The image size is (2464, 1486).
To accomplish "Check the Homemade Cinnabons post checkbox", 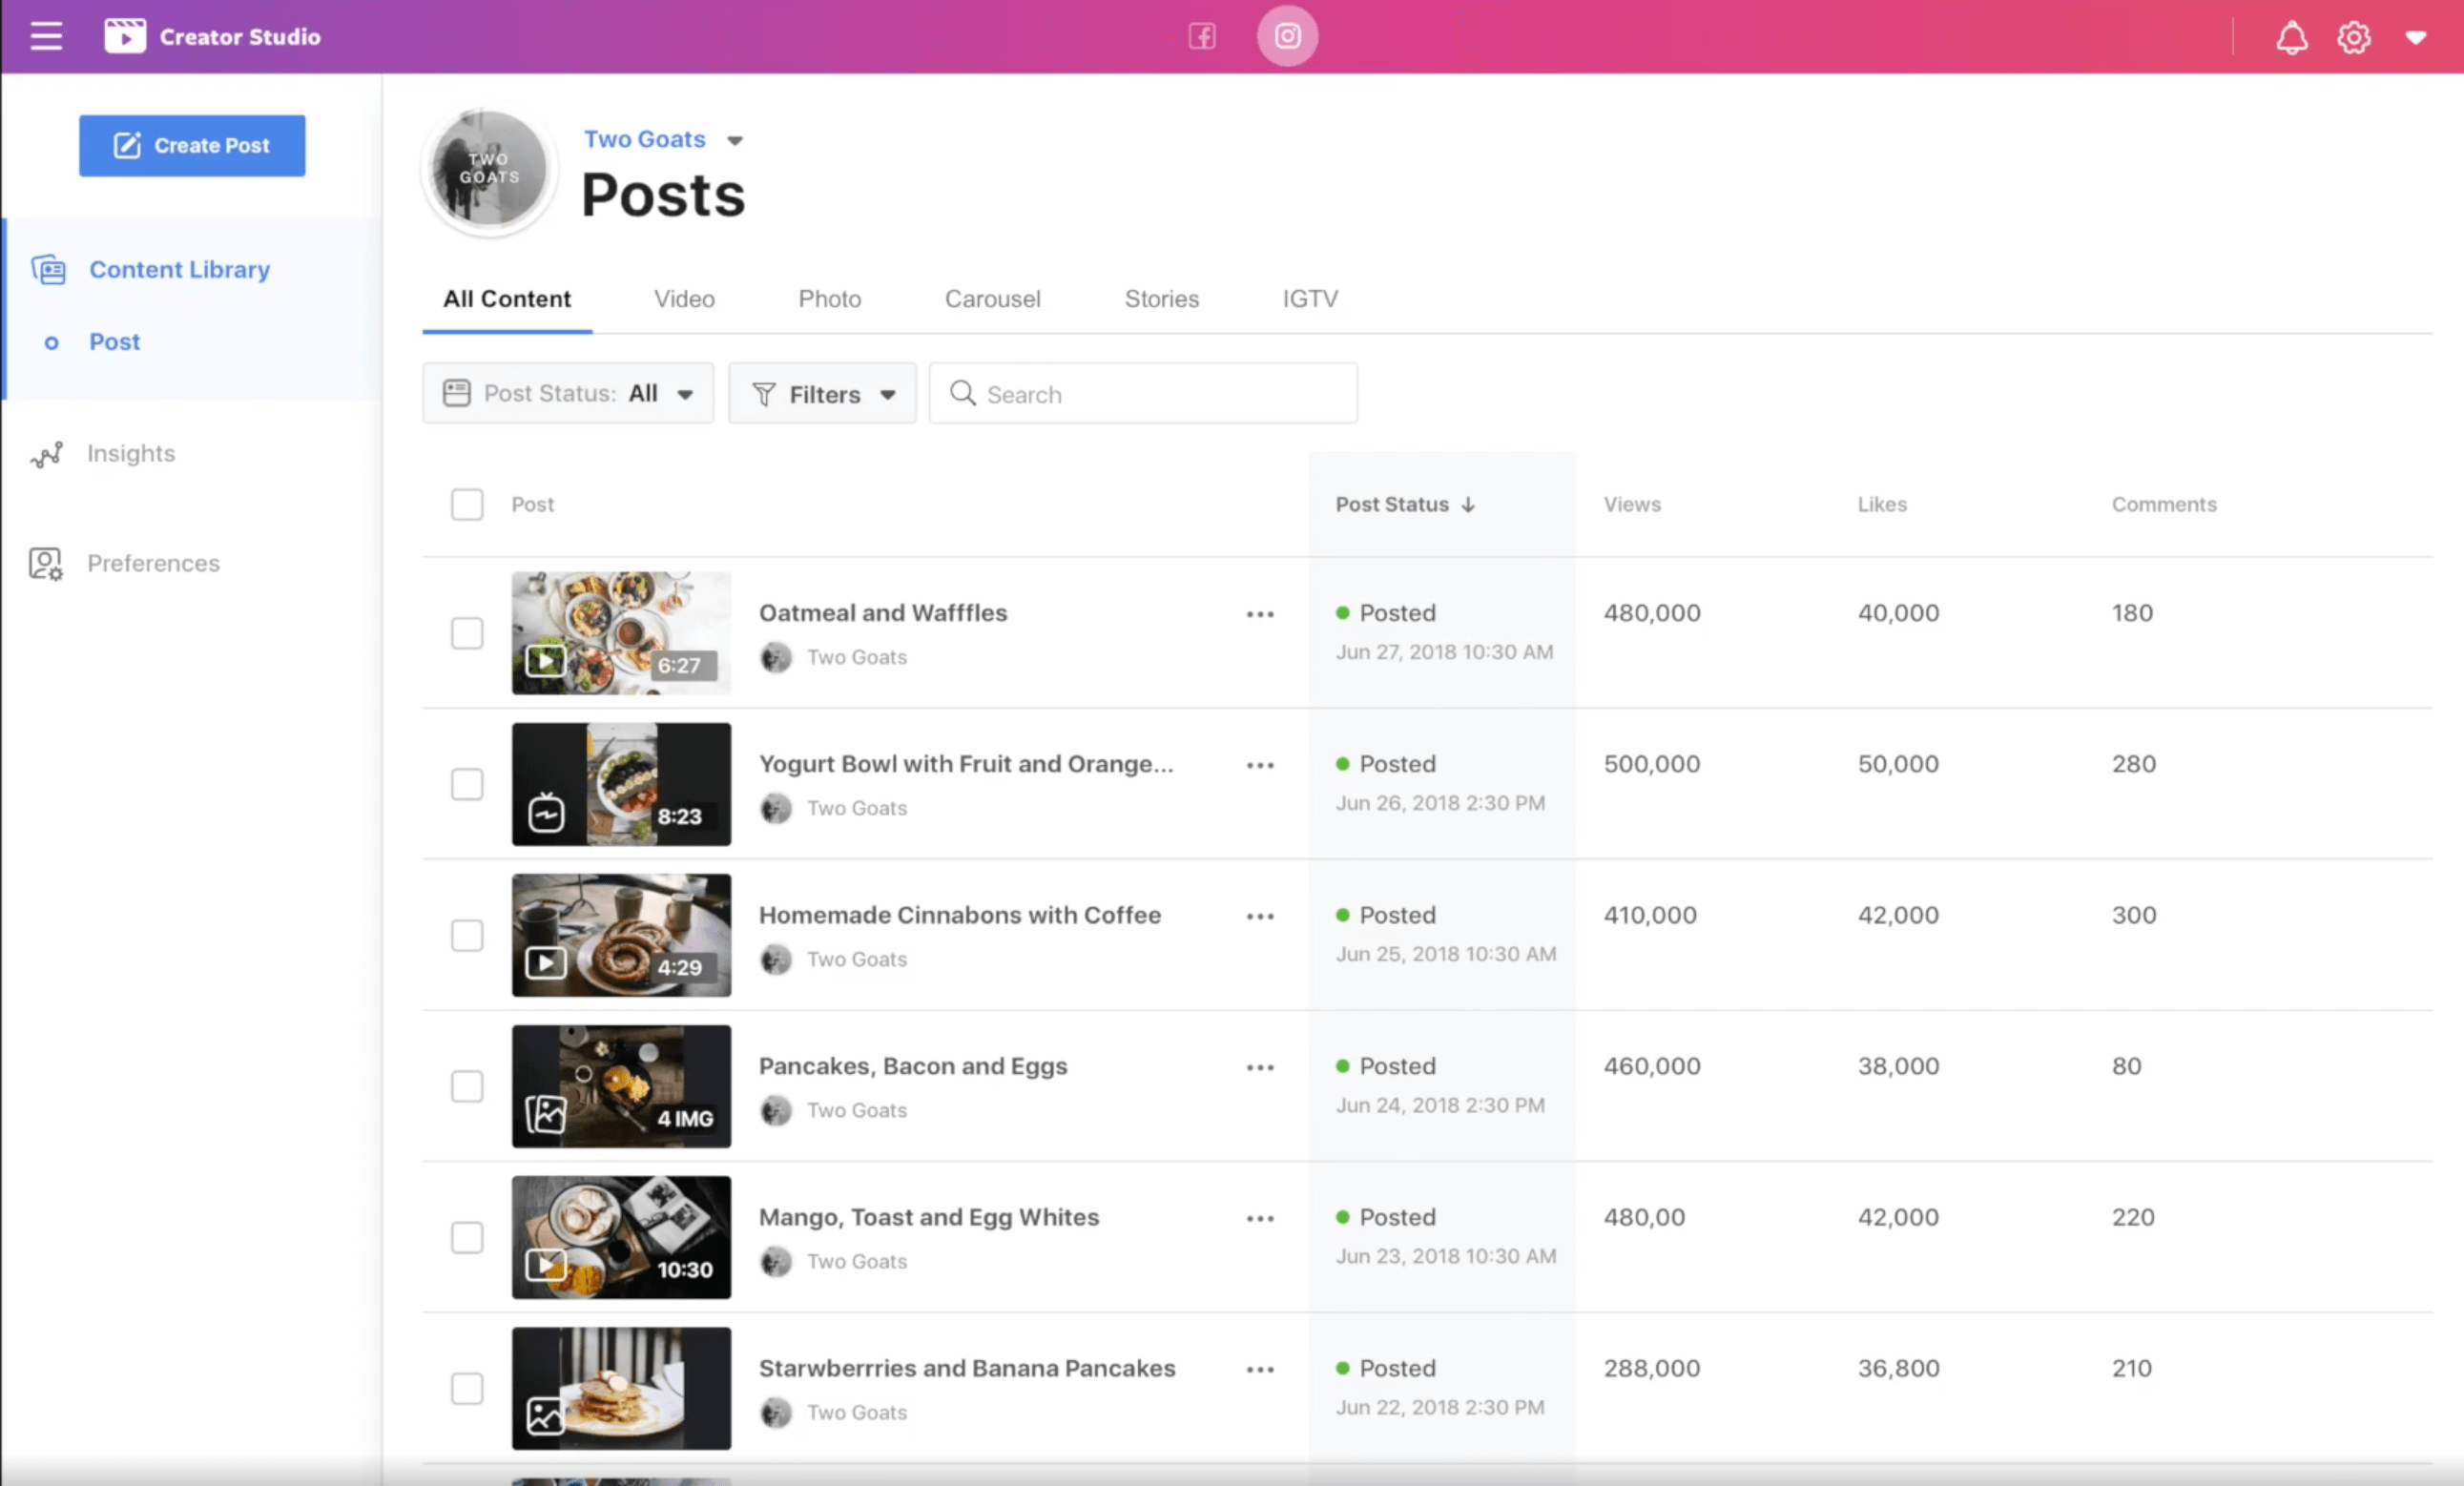I will pos(467,935).
